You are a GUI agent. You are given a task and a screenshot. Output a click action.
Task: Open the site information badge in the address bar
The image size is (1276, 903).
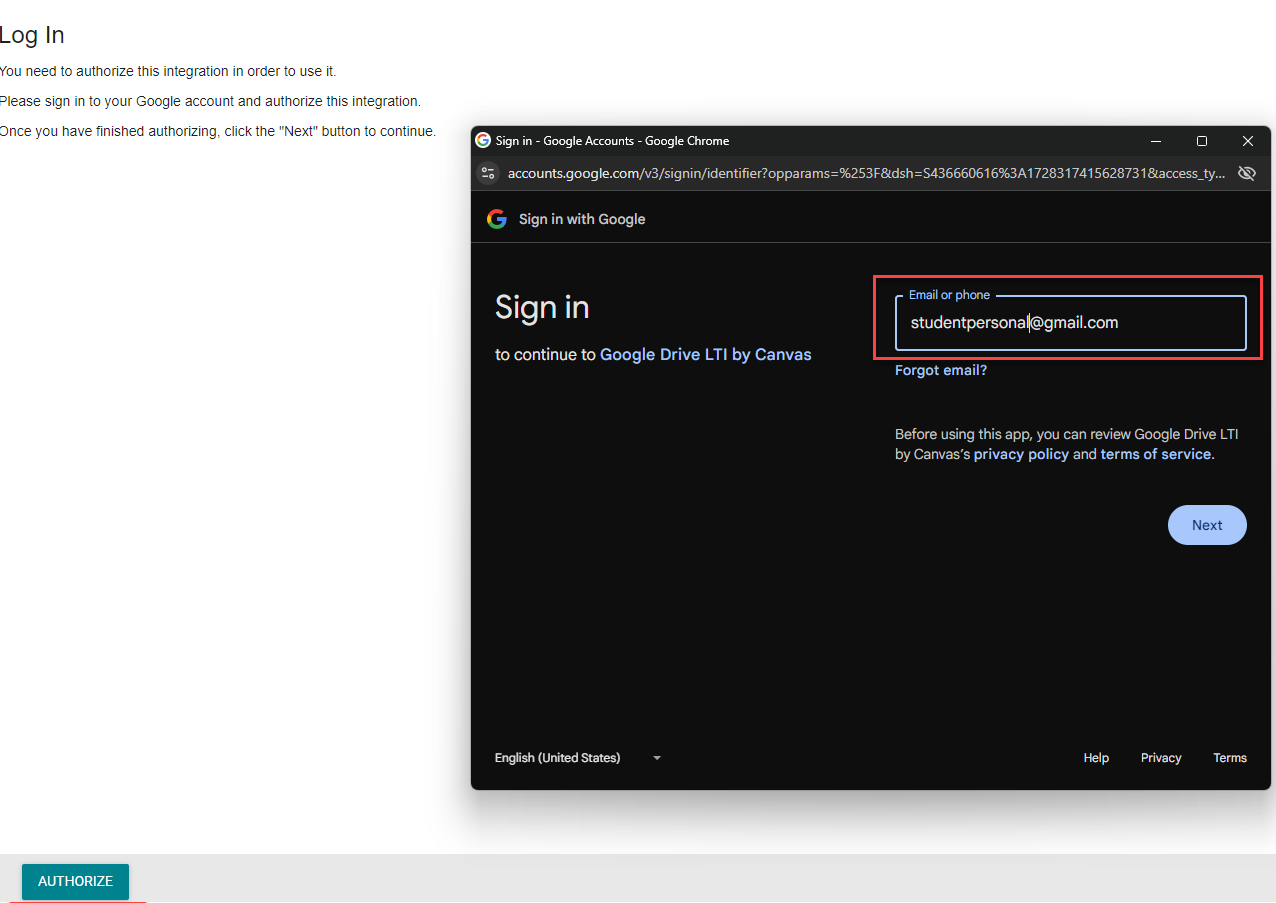(x=488, y=172)
